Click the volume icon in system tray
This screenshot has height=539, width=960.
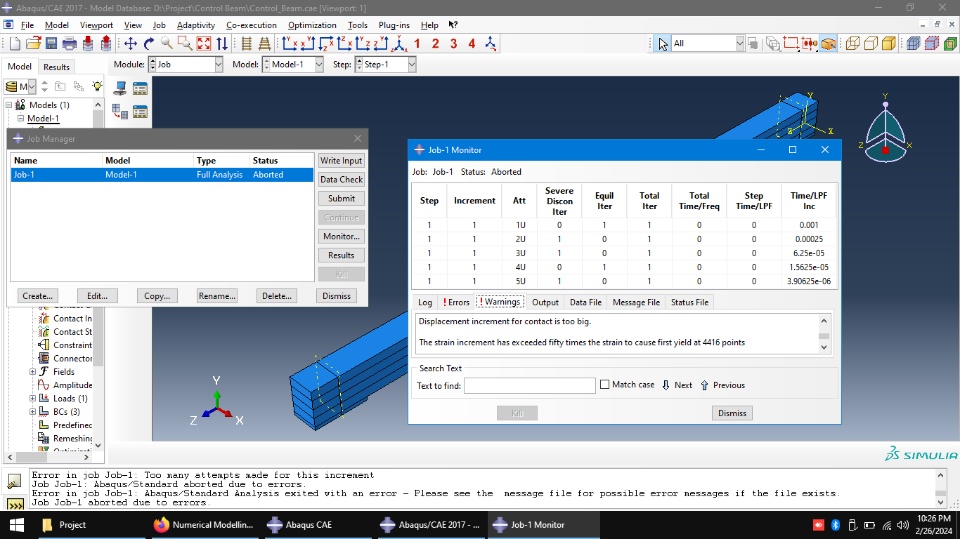[x=903, y=525]
